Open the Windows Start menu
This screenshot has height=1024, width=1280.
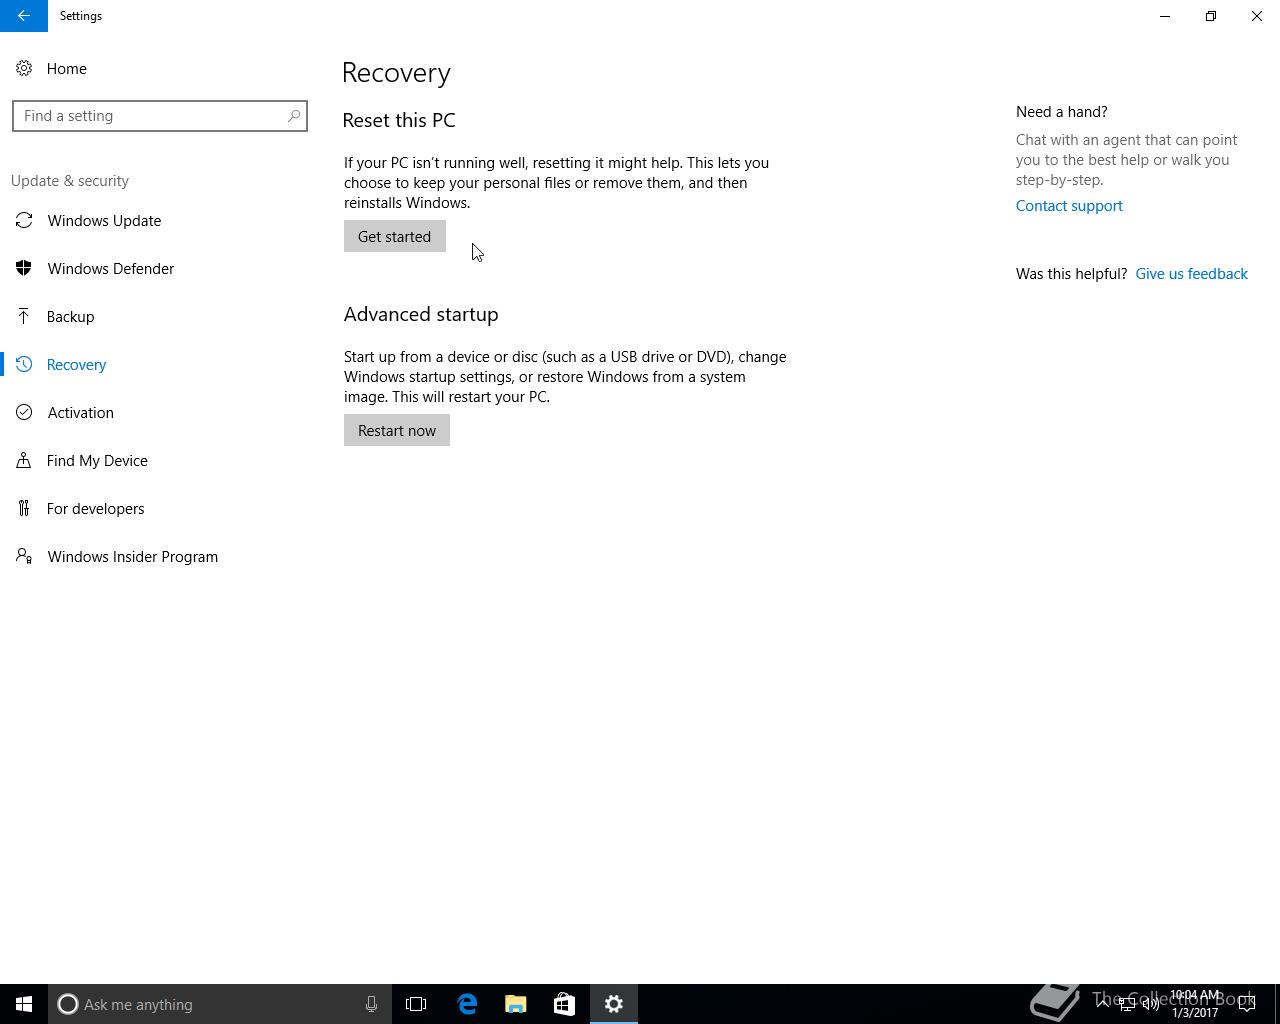coord(24,1004)
